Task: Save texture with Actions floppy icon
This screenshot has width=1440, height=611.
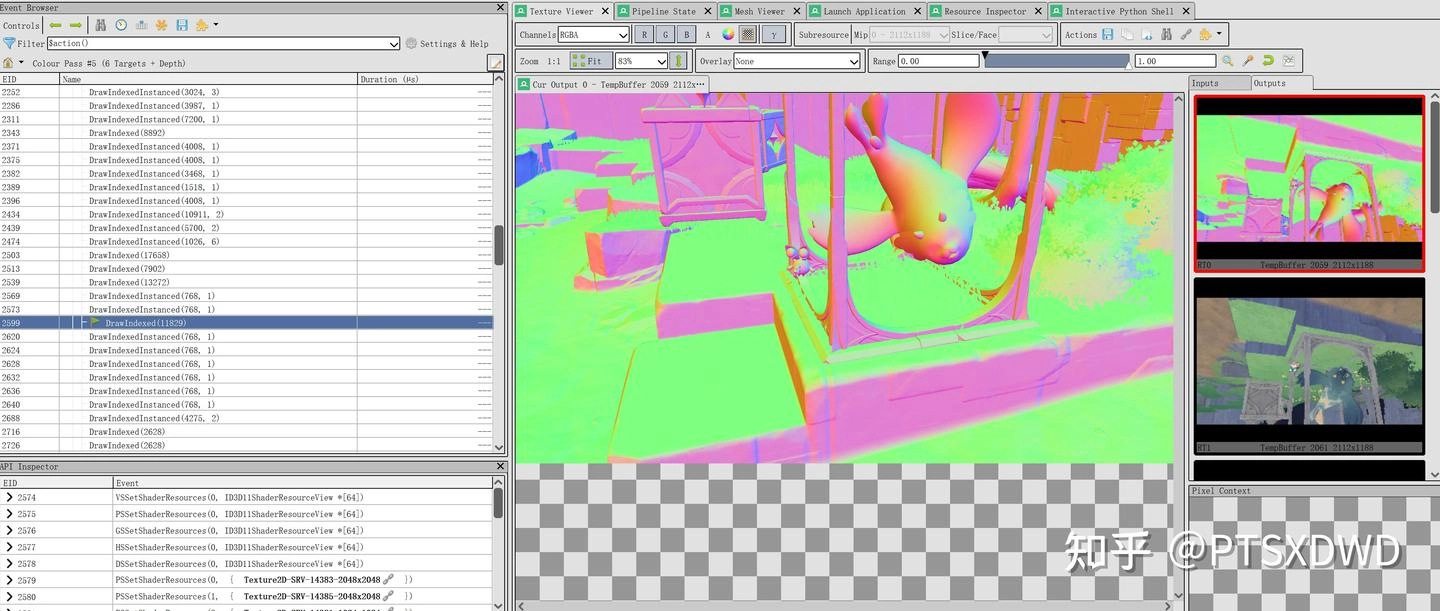Action: tap(1108, 34)
